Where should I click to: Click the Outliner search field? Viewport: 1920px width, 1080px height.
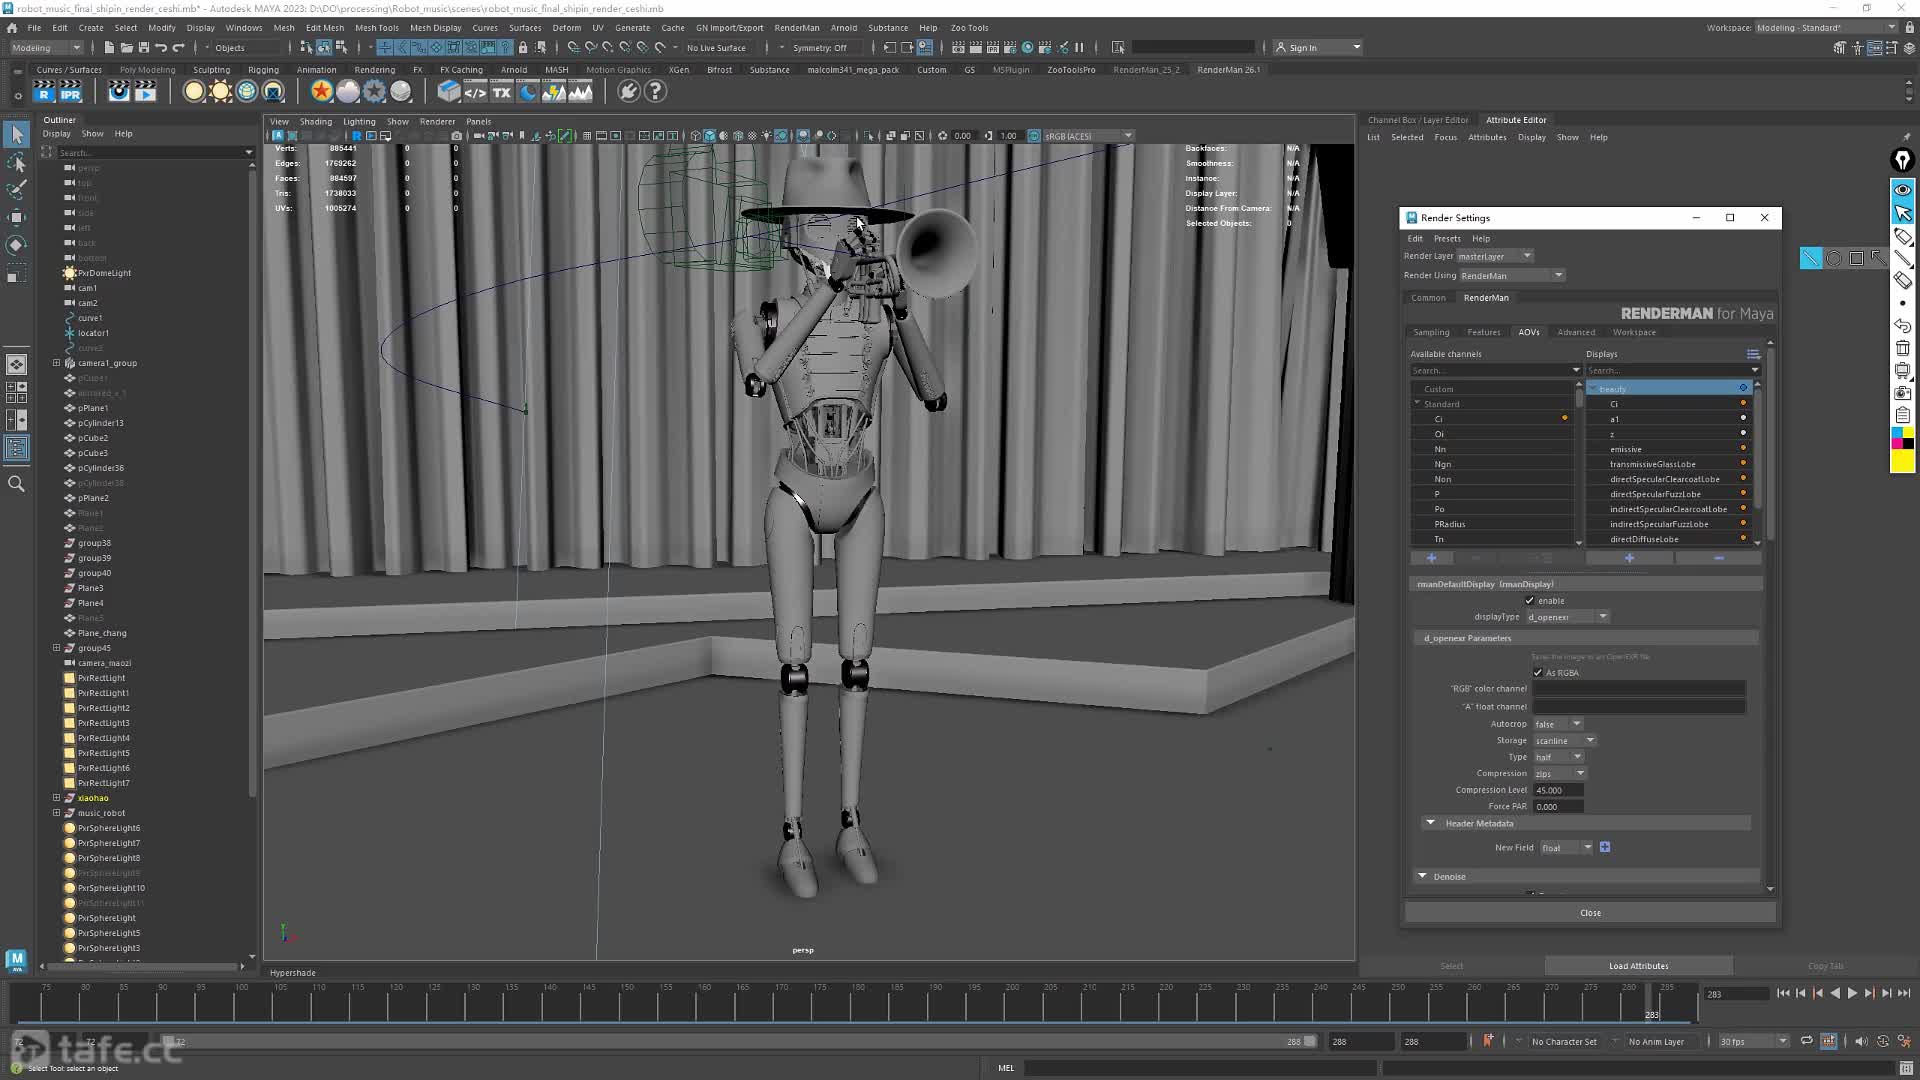coord(150,153)
